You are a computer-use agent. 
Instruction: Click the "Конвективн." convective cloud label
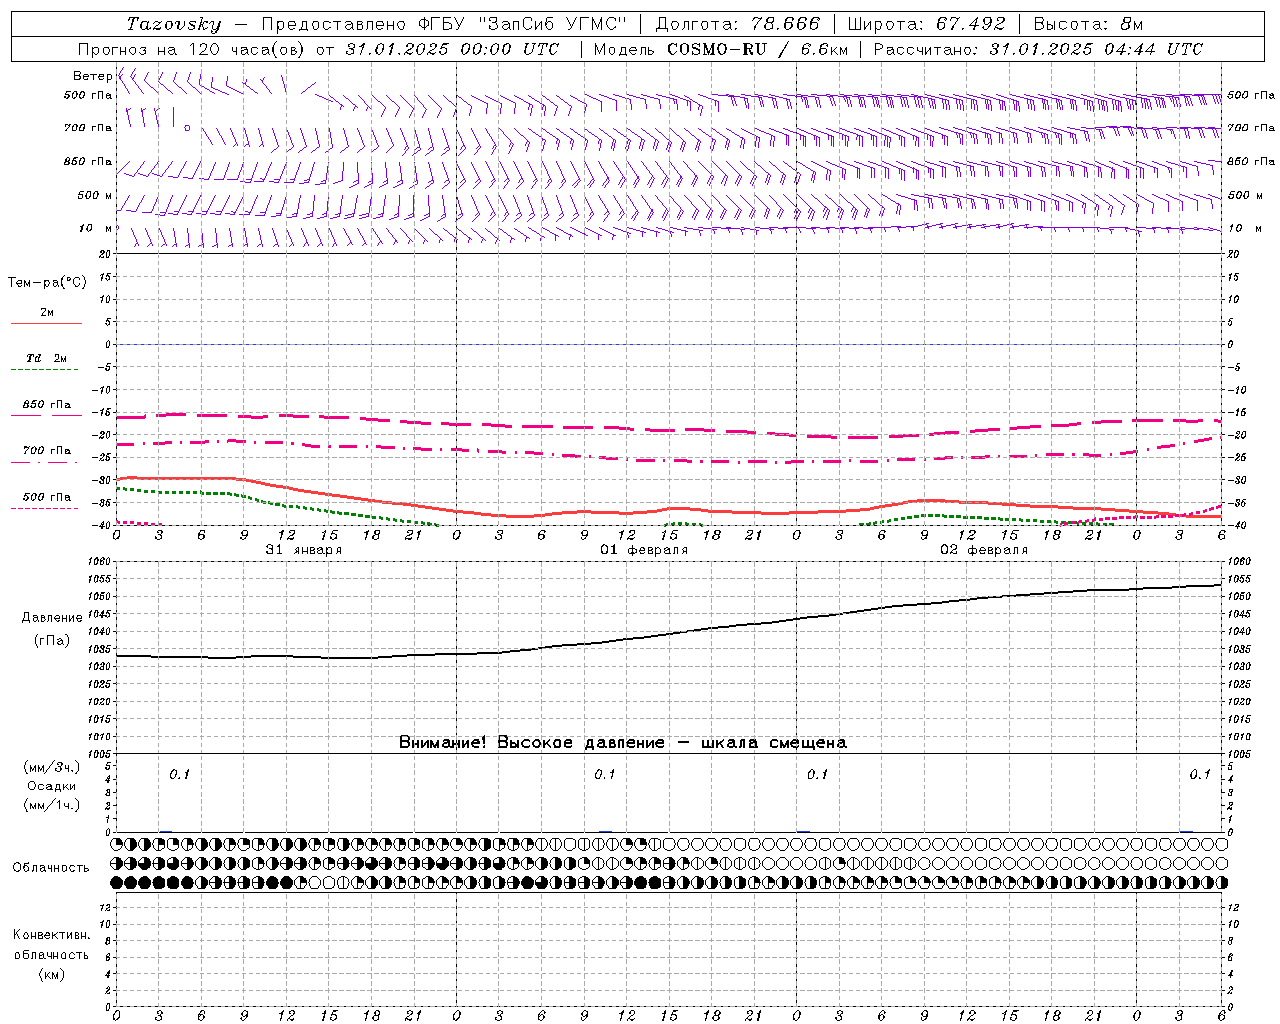[x=51, y=935]
